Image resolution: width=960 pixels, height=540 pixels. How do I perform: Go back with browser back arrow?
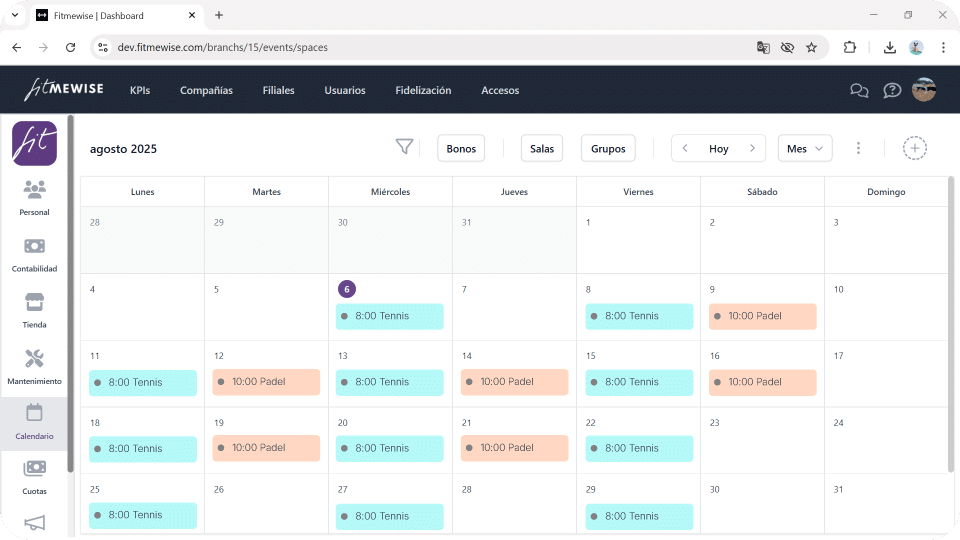tap(17, 47)
